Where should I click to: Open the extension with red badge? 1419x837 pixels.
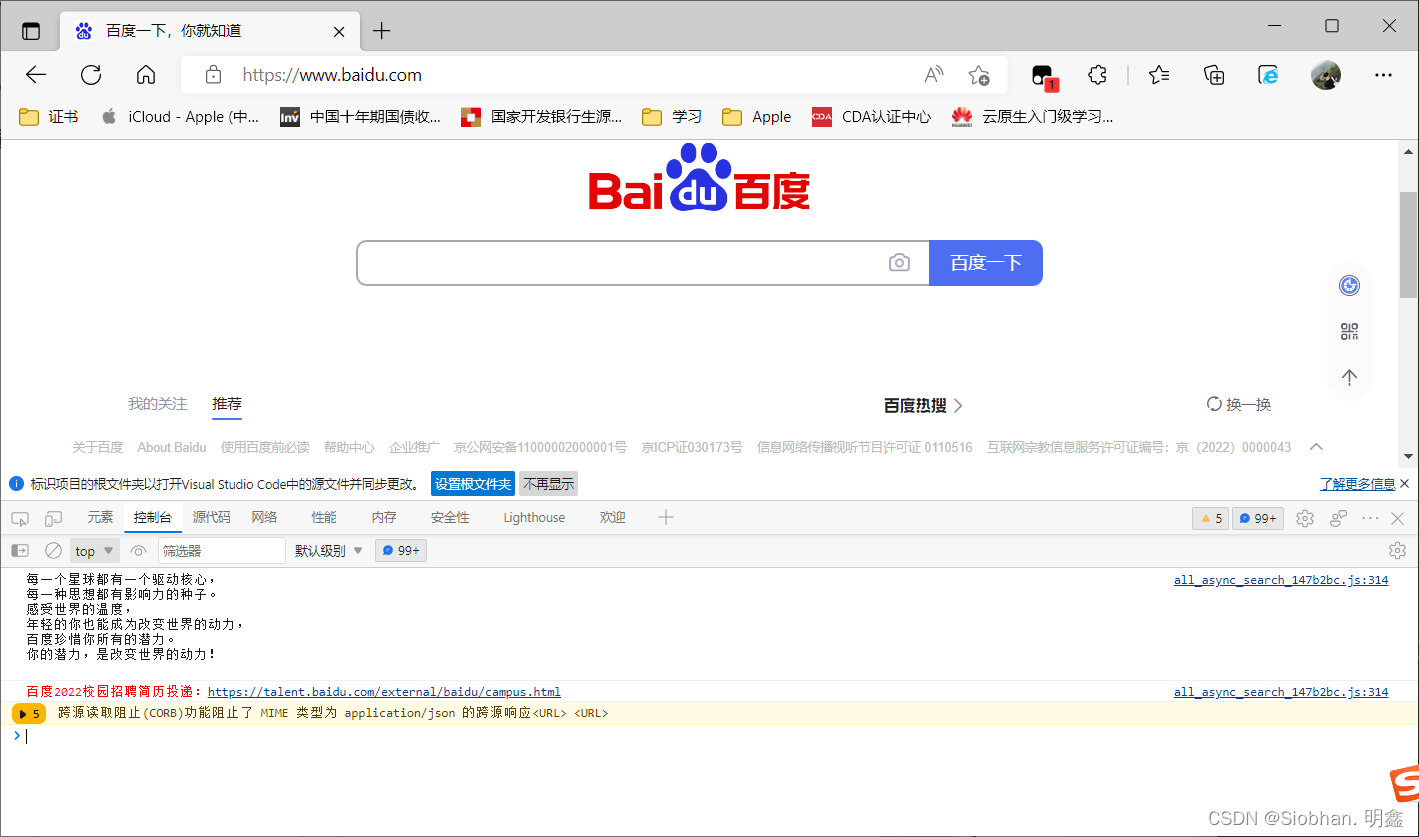click(1044, 76)
